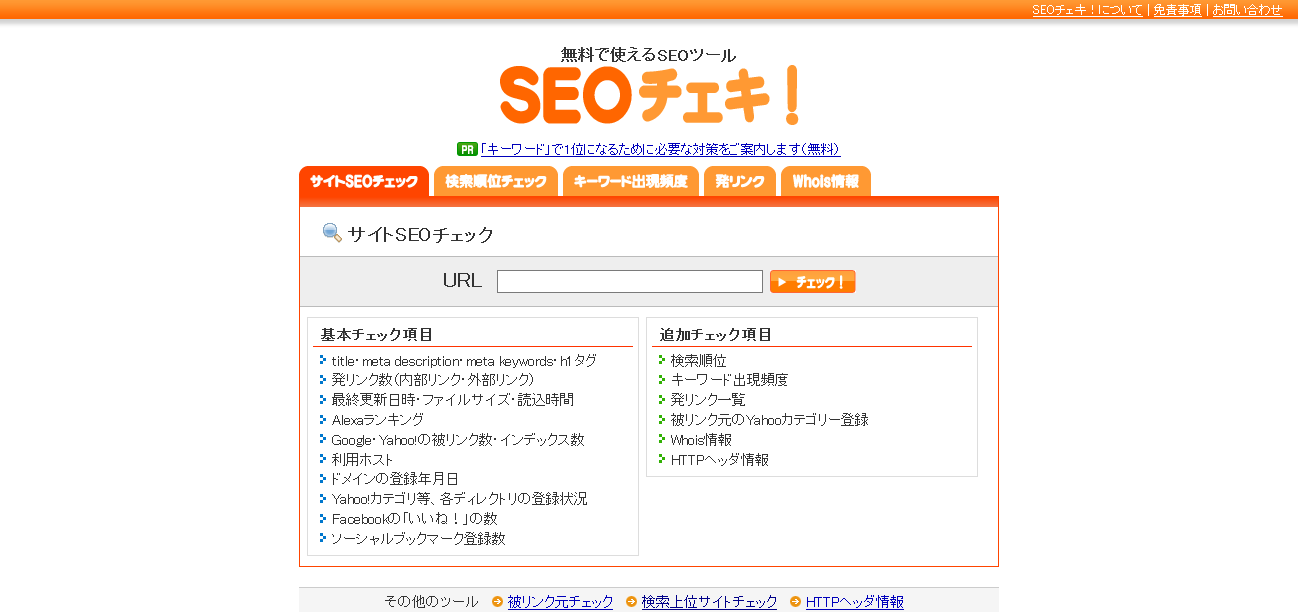Open the 「キーワード」で1位になるために PR link
This screenshot has height=612, width=1298.
point(660,149)
